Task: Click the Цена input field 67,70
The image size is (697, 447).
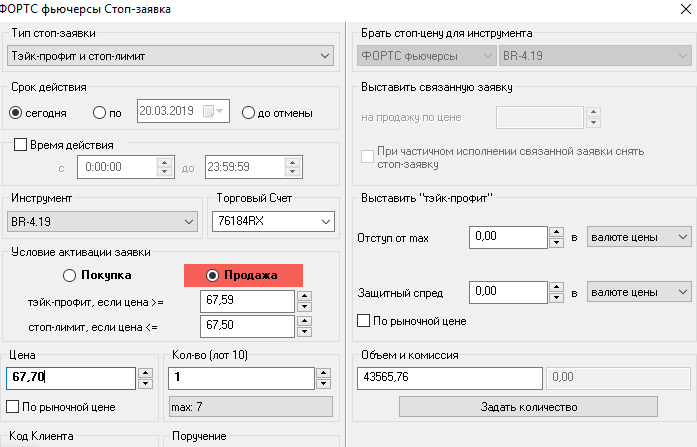Action: (x=70, y=378)
